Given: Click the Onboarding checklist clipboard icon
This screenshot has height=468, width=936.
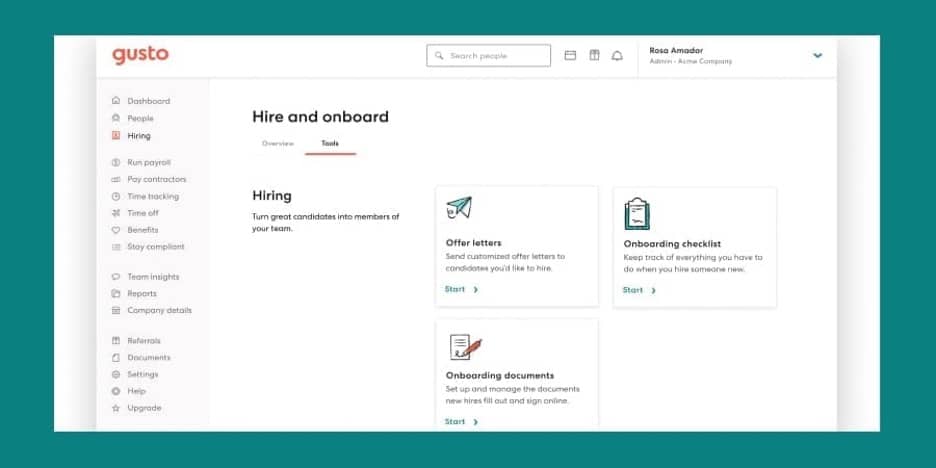Looking at the screenshot, I should coord(636,213).
